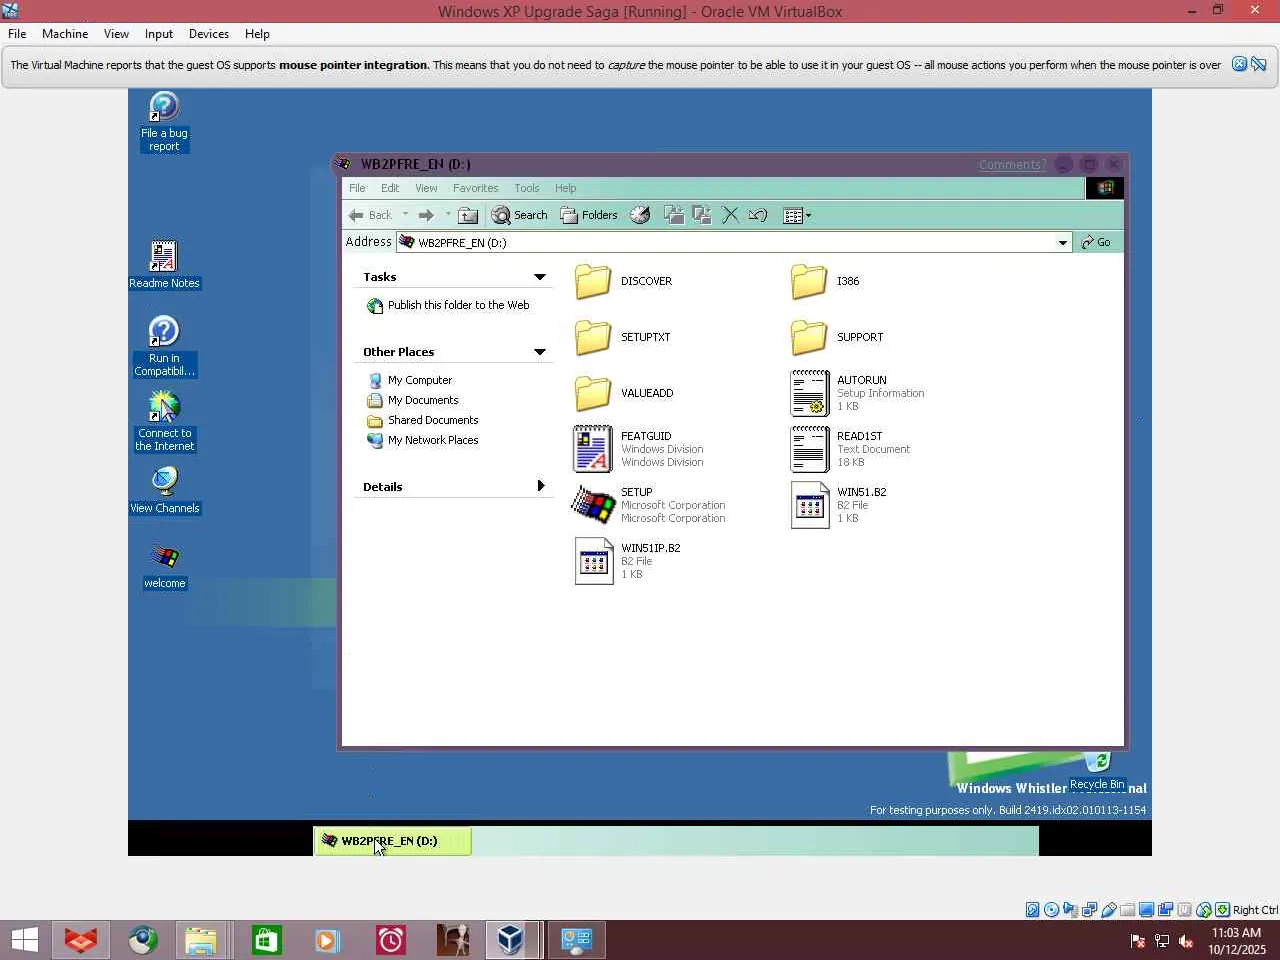
Task: Click the Go button
Action: pos(1096,242)
